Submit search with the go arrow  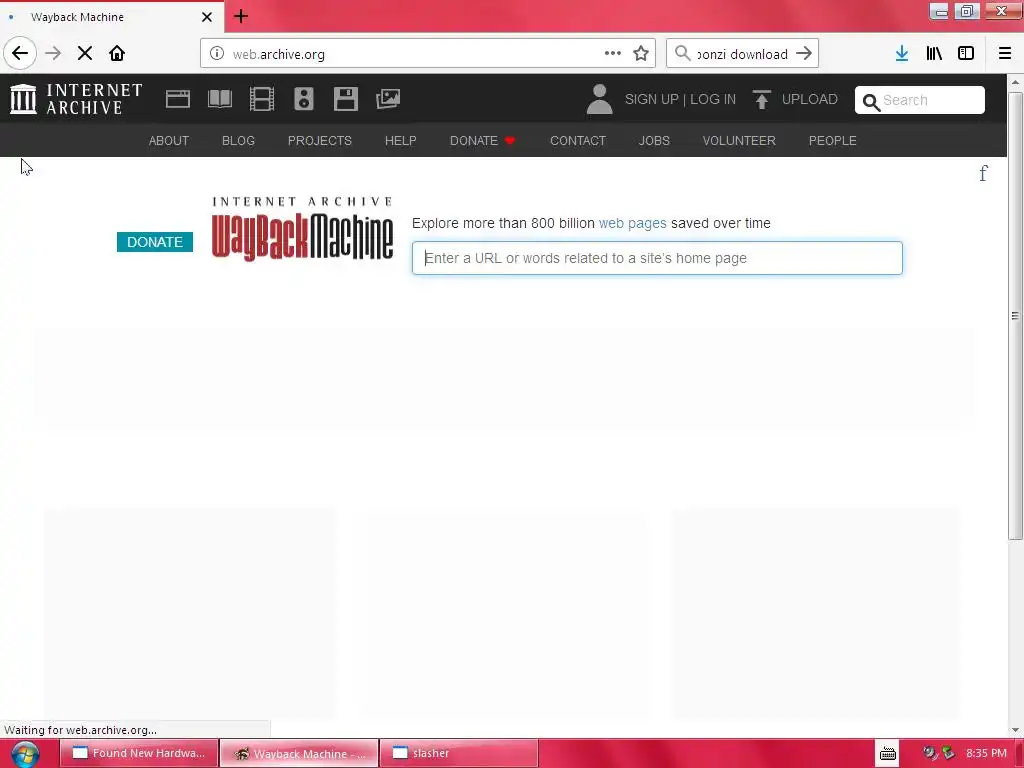click(804, 54)
